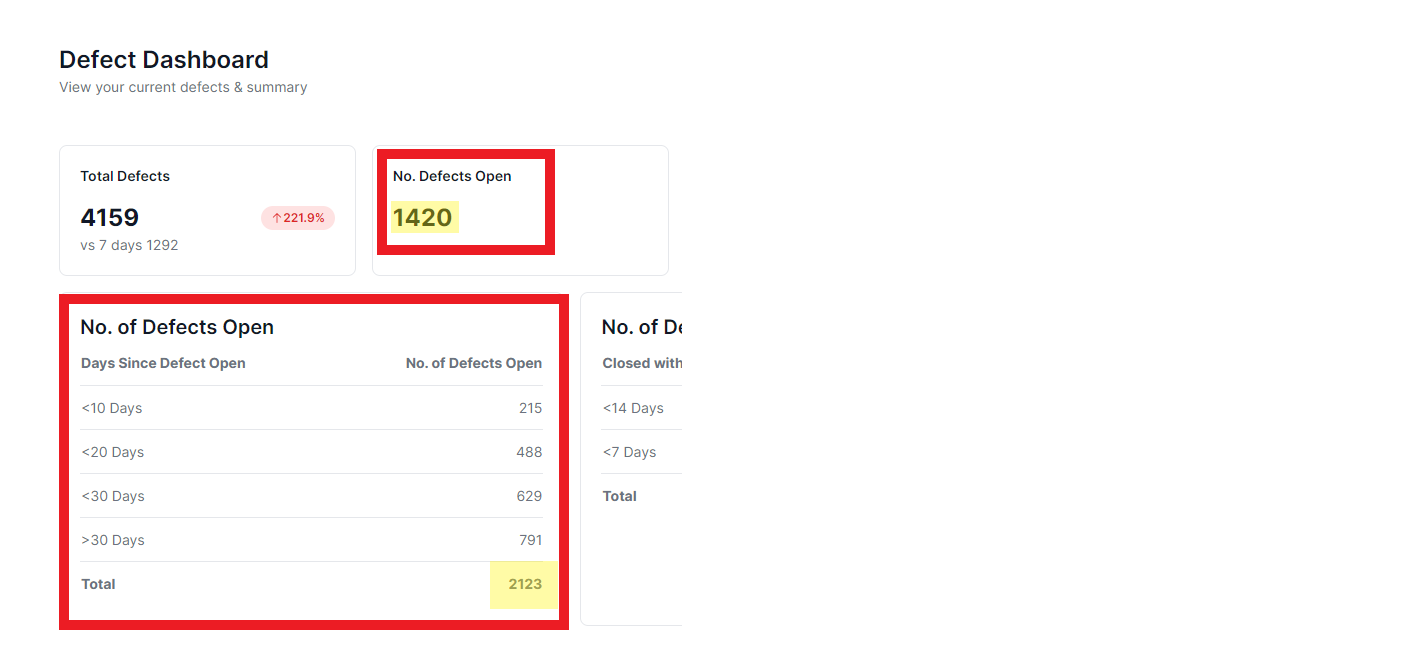Click the Total row label in open defects table
The height and width of the screenshot is (672, 1416).
(98, 584)
